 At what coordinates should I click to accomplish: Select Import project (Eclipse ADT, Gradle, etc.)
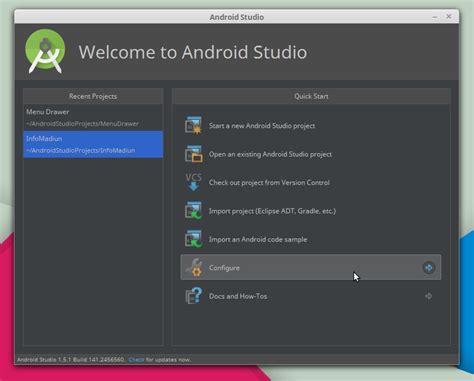pos(311,211)
